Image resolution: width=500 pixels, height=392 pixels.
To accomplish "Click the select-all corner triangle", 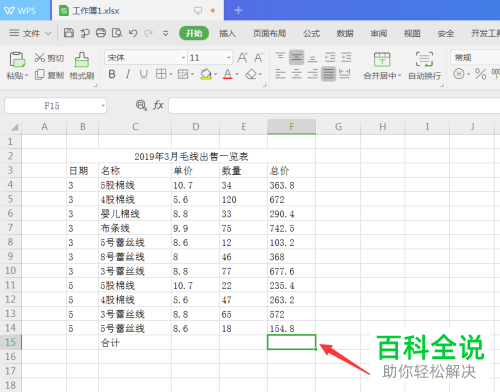I will pos(14,127).
